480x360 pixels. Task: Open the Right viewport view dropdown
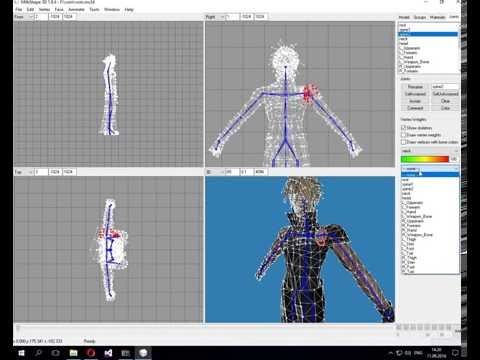[x=216, y=17]
